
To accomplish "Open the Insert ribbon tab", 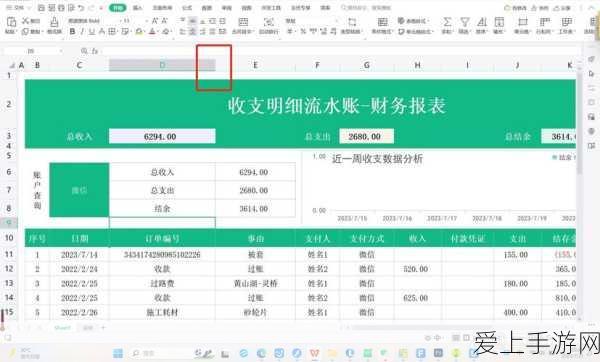I will coord(137,8).
